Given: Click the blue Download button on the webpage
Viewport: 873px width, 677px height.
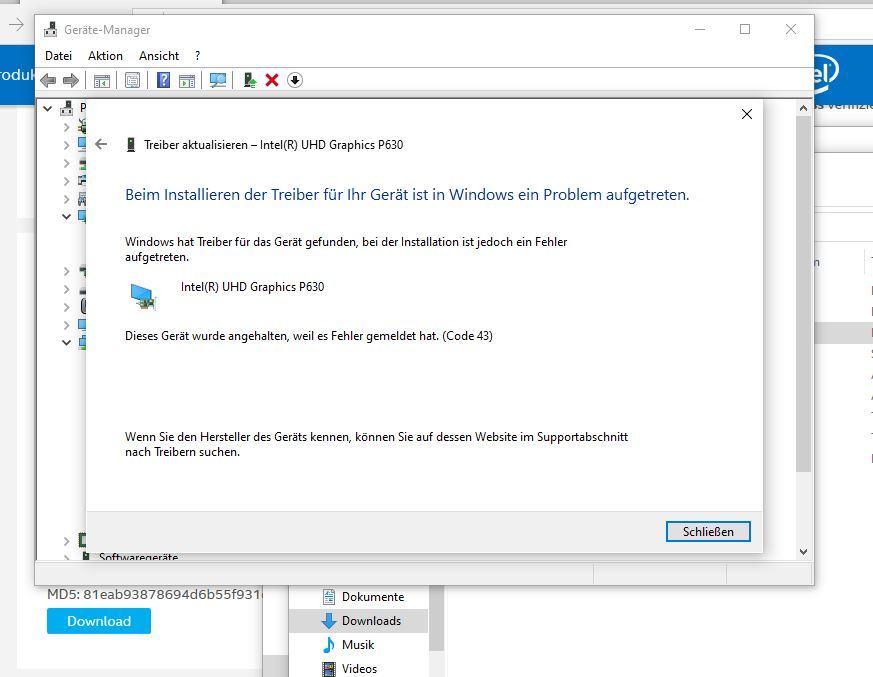Looking at the screenshot, I should coord(99,621).
